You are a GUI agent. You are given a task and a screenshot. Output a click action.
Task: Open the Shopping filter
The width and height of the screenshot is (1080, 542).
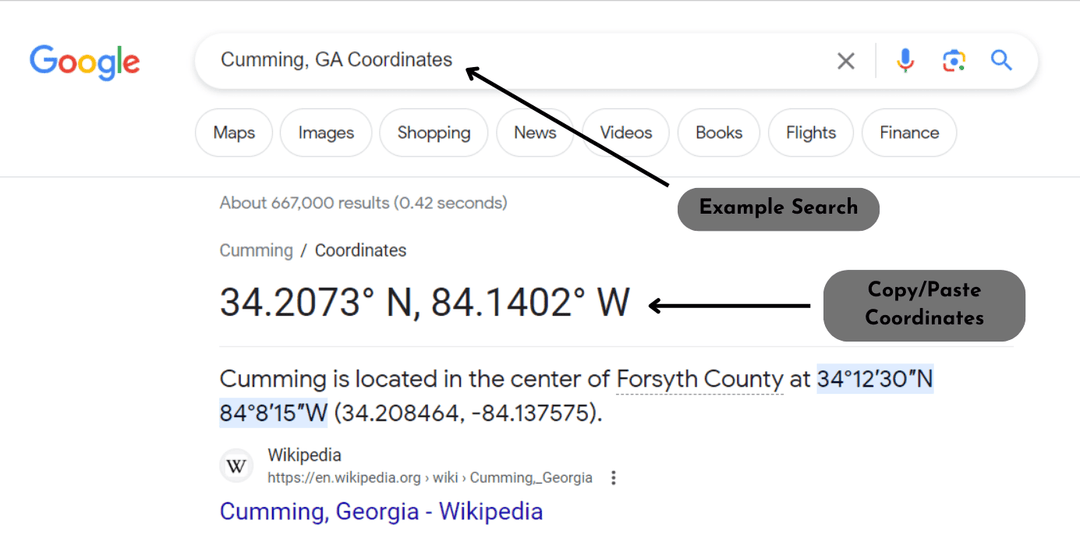(x=433, y=133)
